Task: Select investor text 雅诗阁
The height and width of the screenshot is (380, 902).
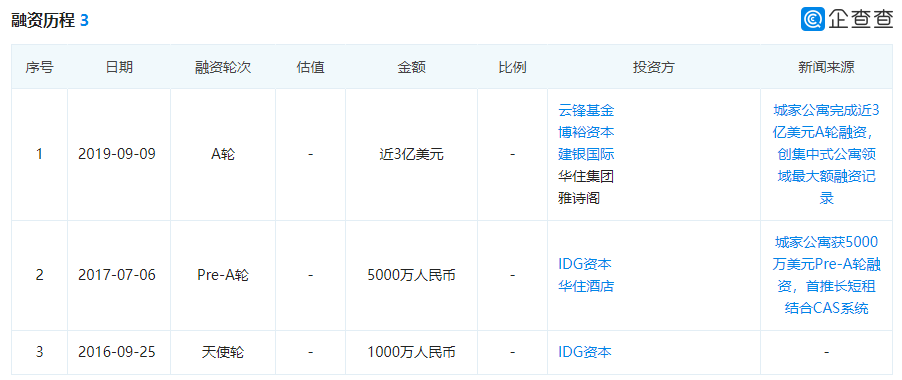Action: pyautogui.click(x=579, y=198)
